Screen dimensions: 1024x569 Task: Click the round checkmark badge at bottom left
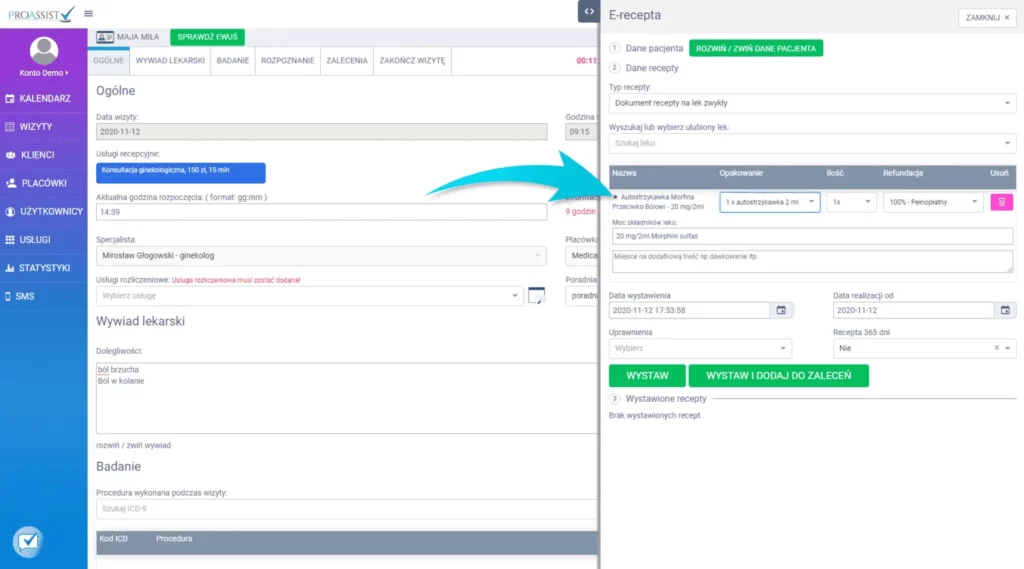tap(27, 541)
